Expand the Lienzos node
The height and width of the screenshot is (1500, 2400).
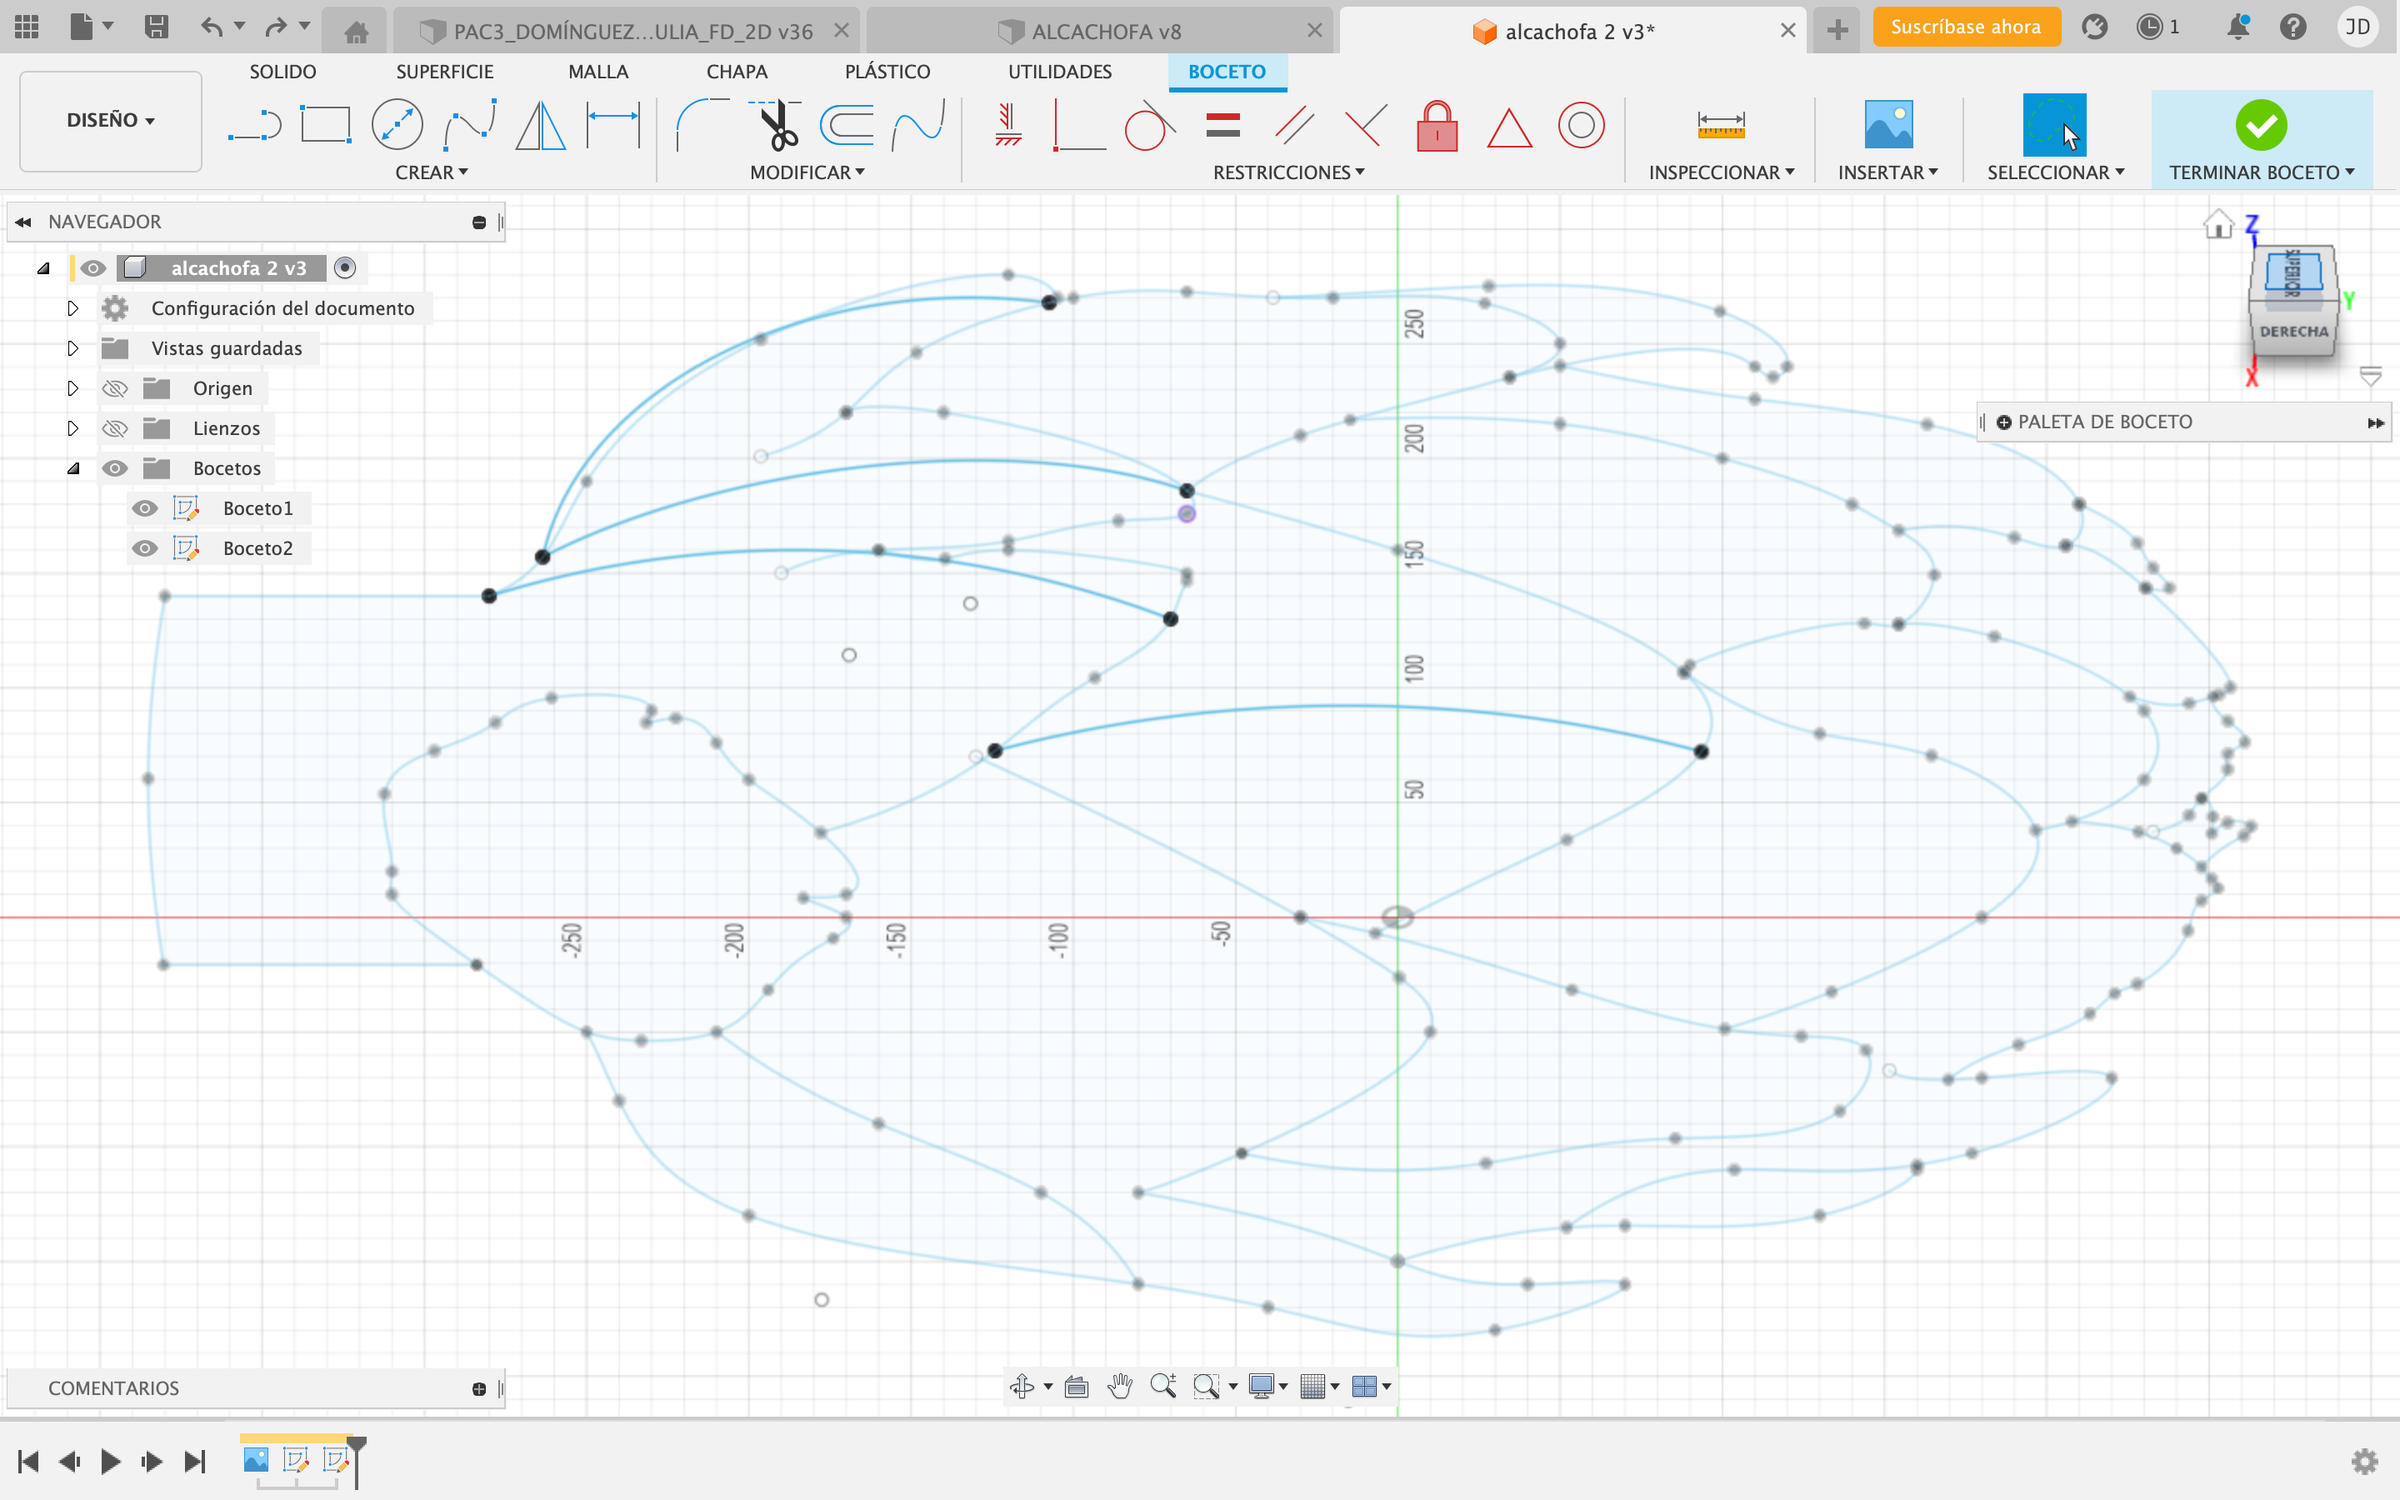click(x=72, y=428)
